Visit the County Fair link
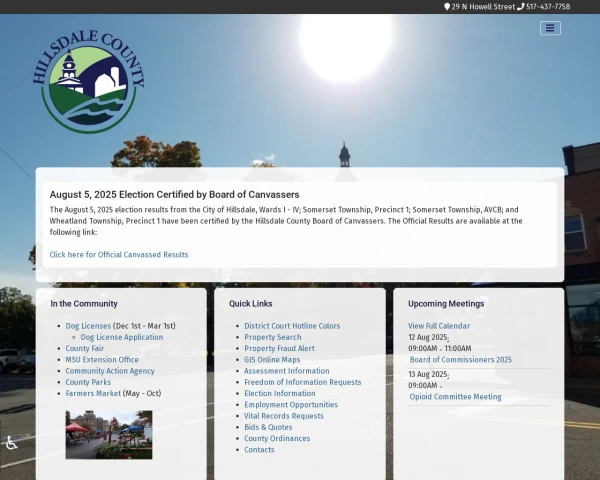 click(85, 348)
